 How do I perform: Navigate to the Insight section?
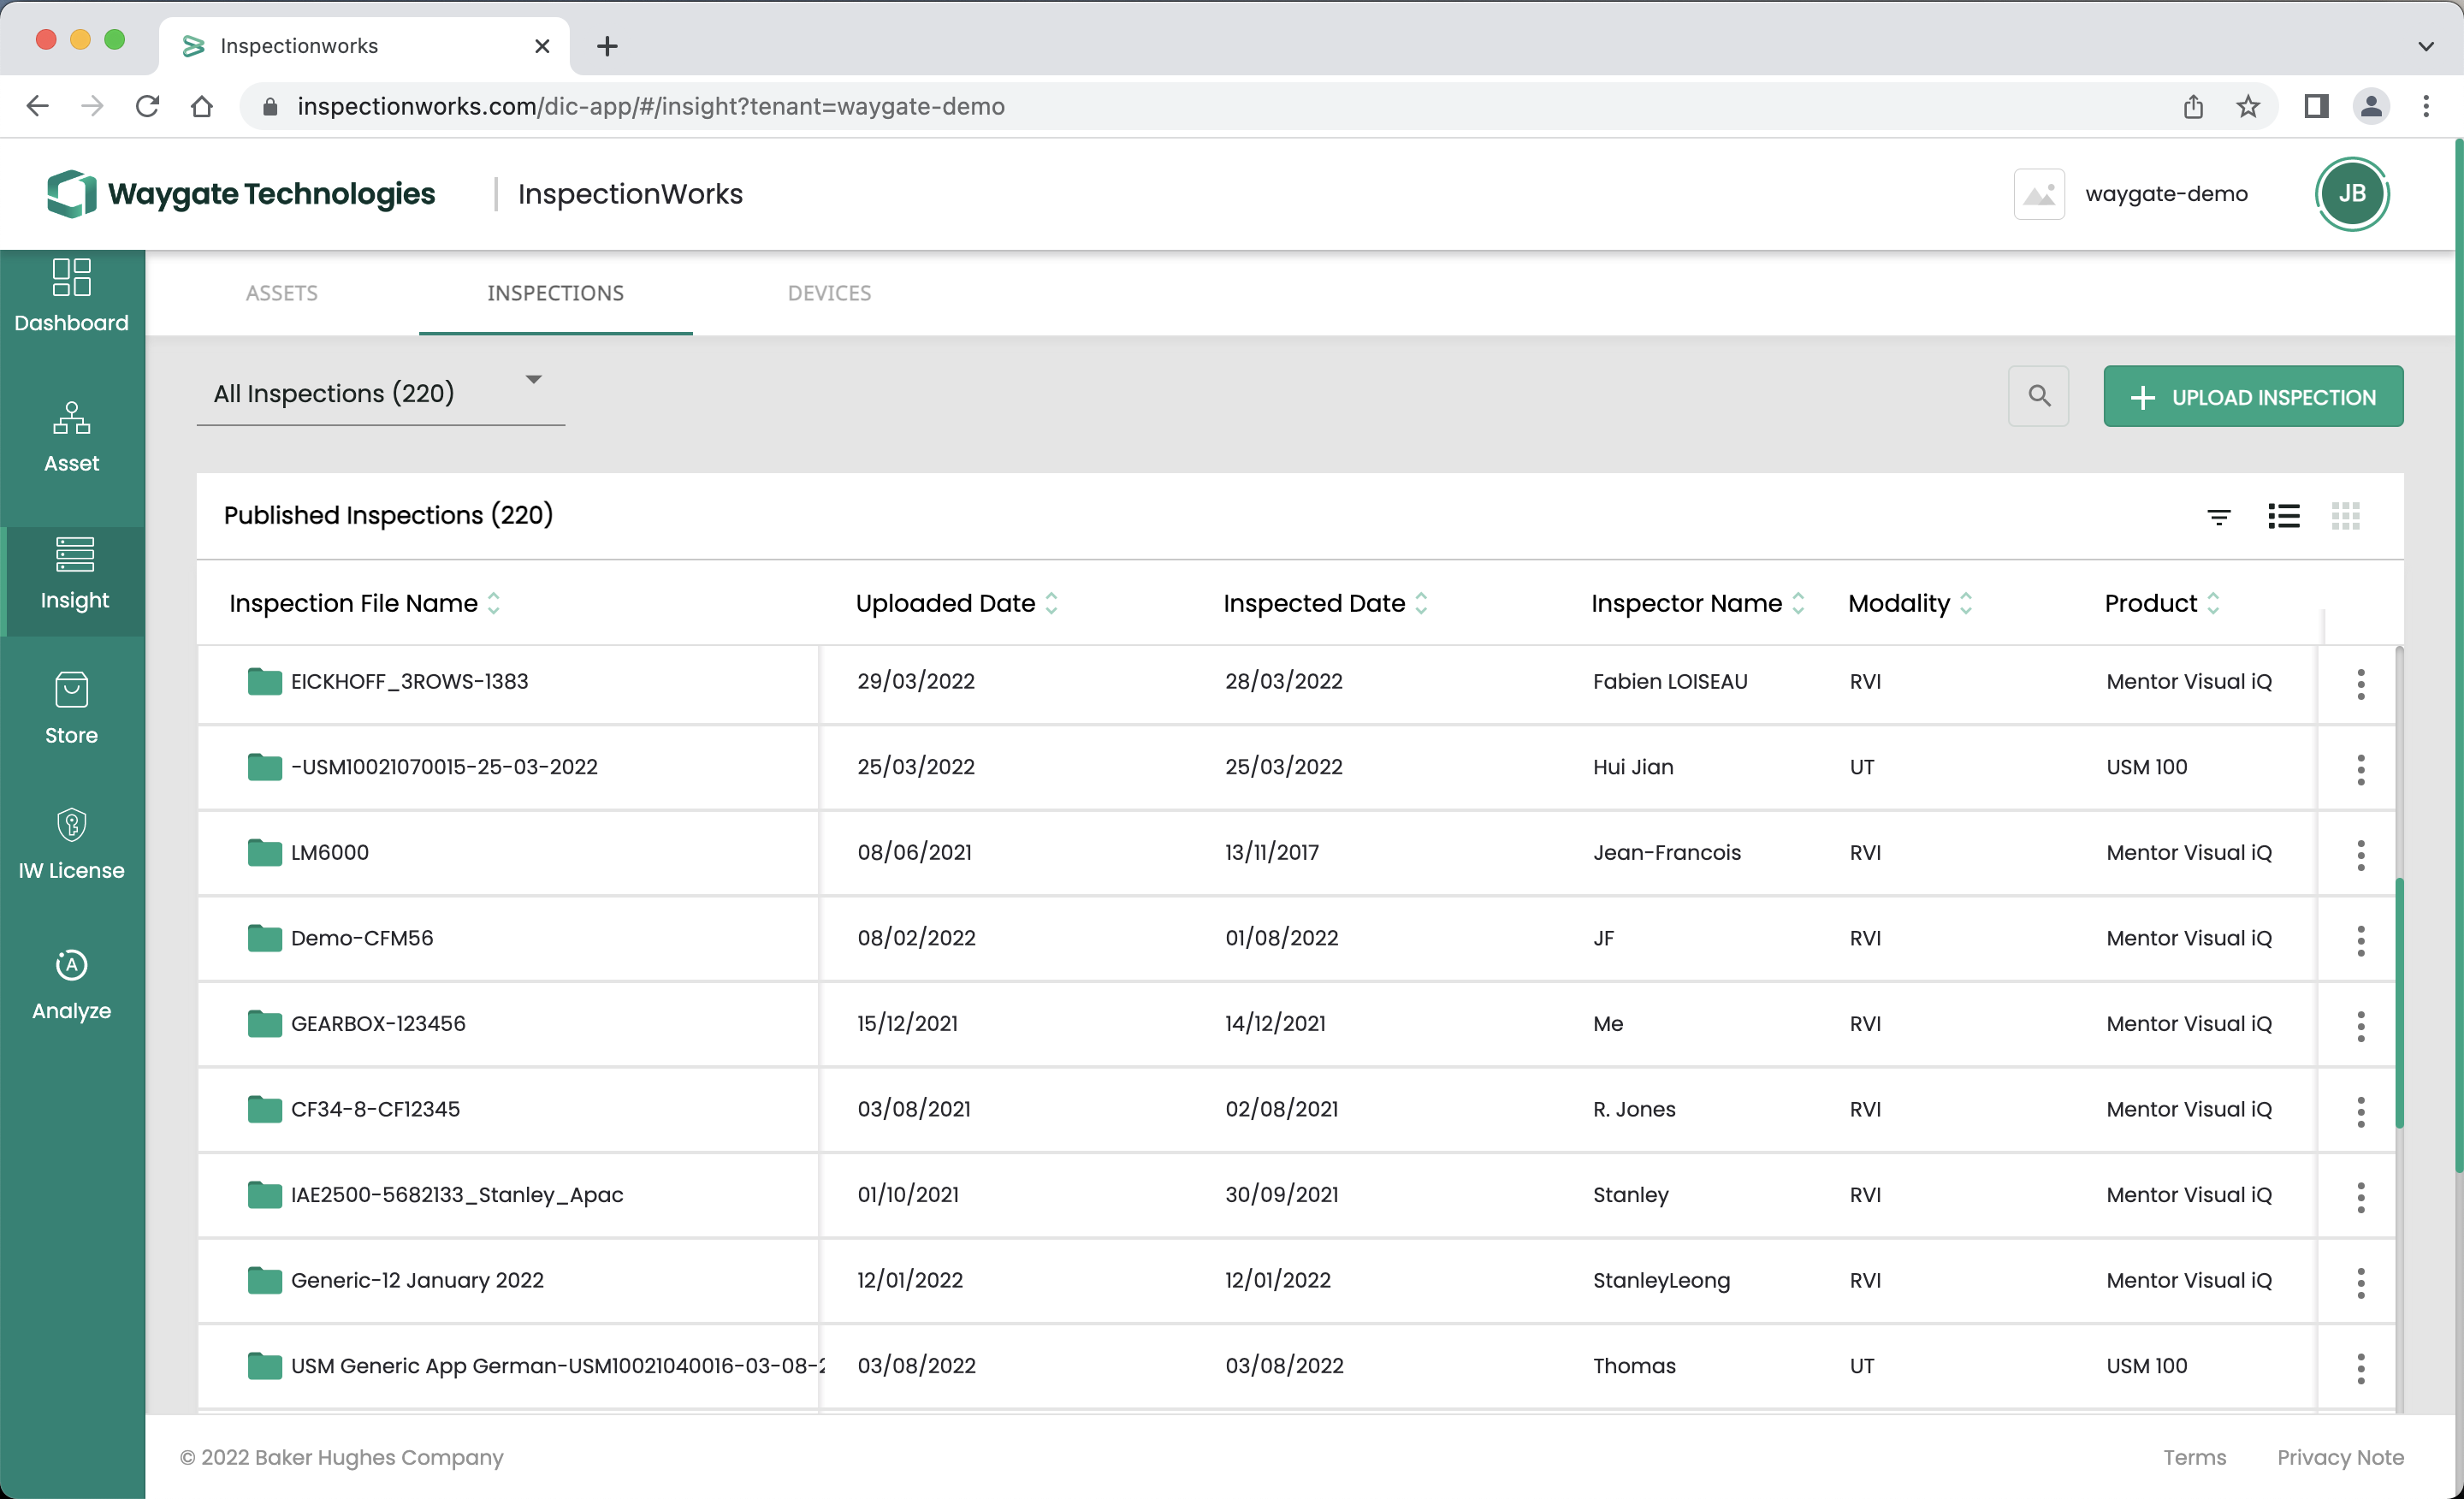point(72,572)
